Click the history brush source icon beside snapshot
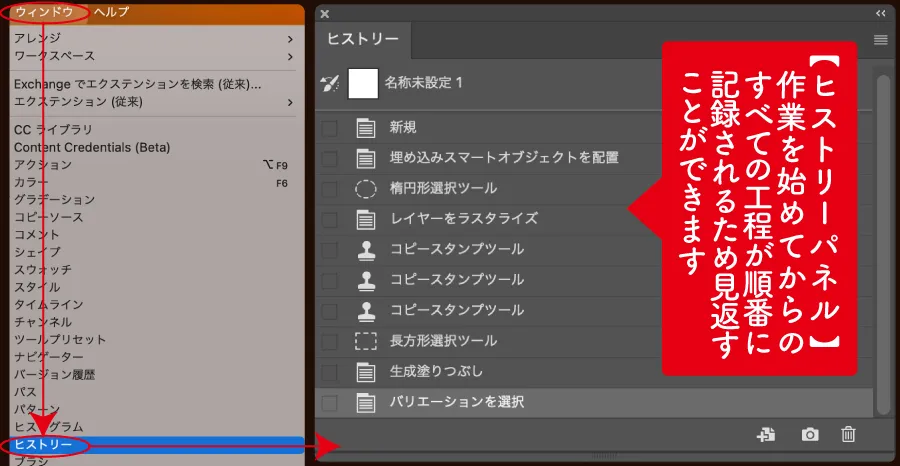This screenshot has width=900, height=466. [x=330, y=84]
